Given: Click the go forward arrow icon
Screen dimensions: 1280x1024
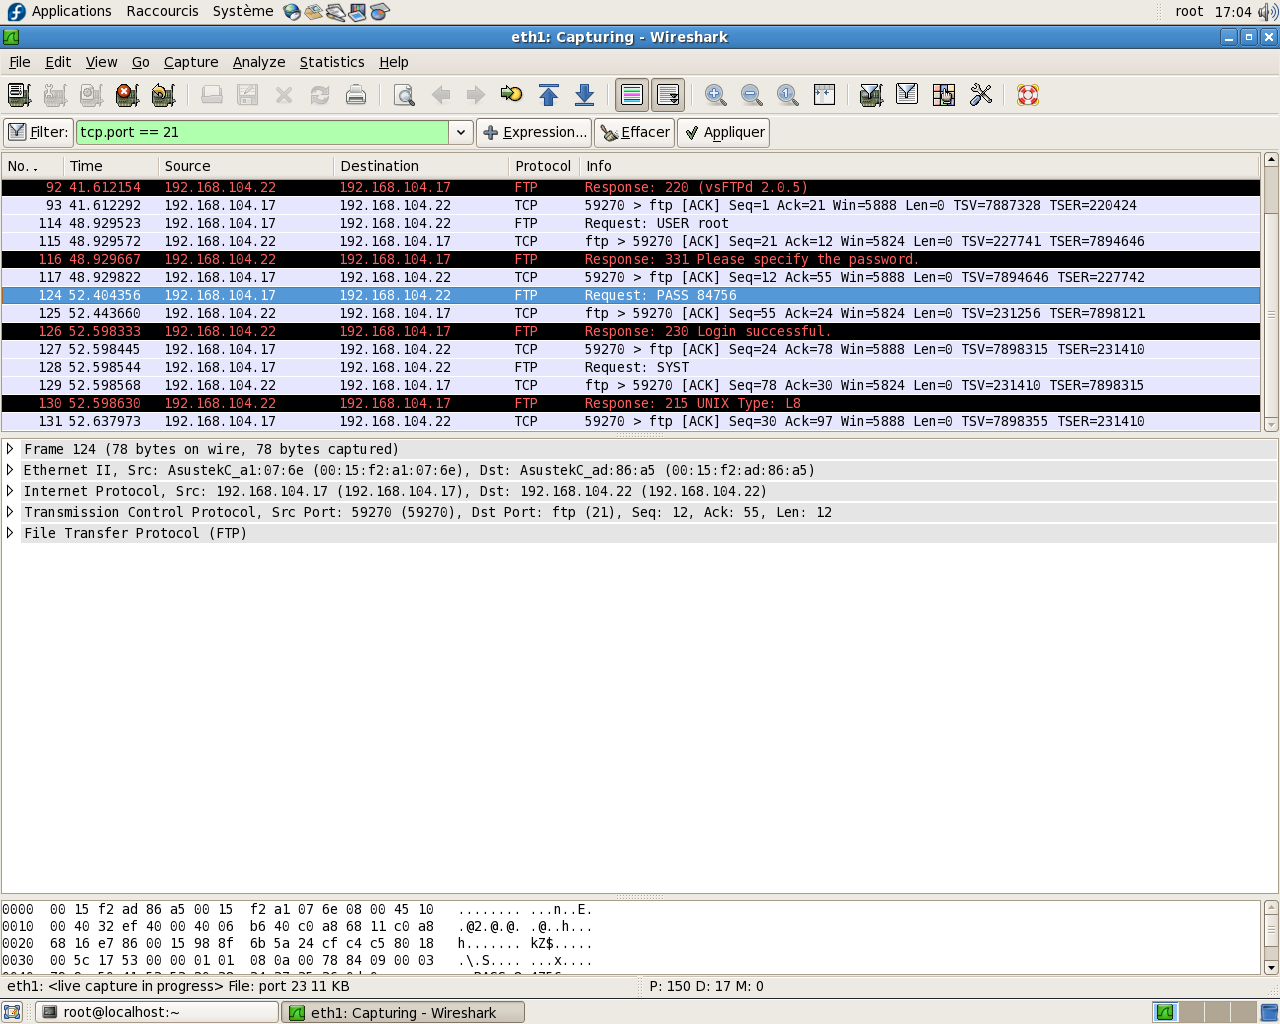Looking at the screenshot, I should point(476,95).
